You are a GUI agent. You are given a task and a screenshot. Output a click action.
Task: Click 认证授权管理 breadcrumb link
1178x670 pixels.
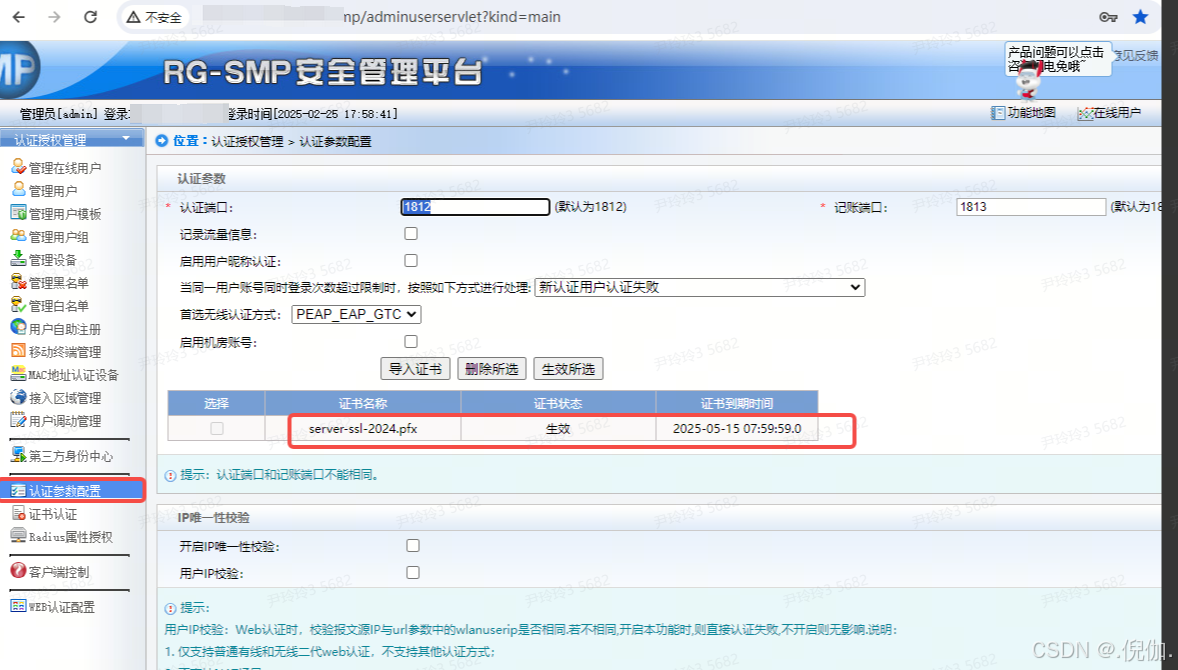pyautogui.click(x=247, y=141)
